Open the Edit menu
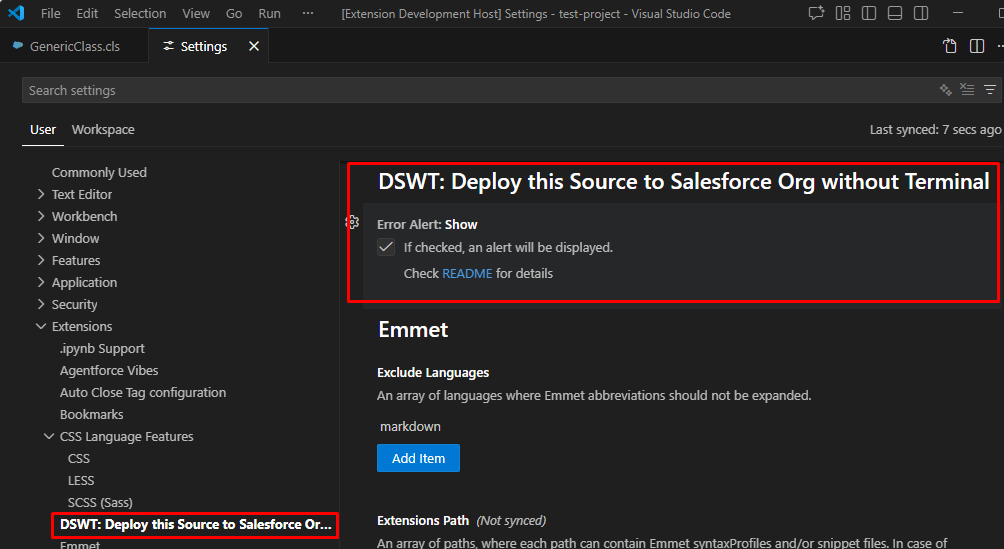1004x549 pixels. pos(87,13)
